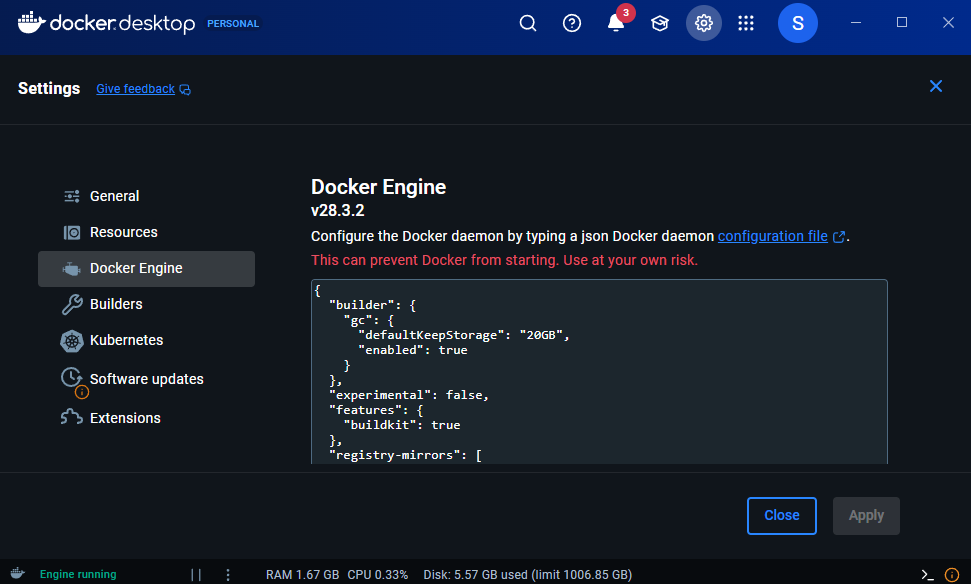Click the Kubernetes helm wheel icon
The height and width of the screenshot is (584, 971).
coord(72,341)
